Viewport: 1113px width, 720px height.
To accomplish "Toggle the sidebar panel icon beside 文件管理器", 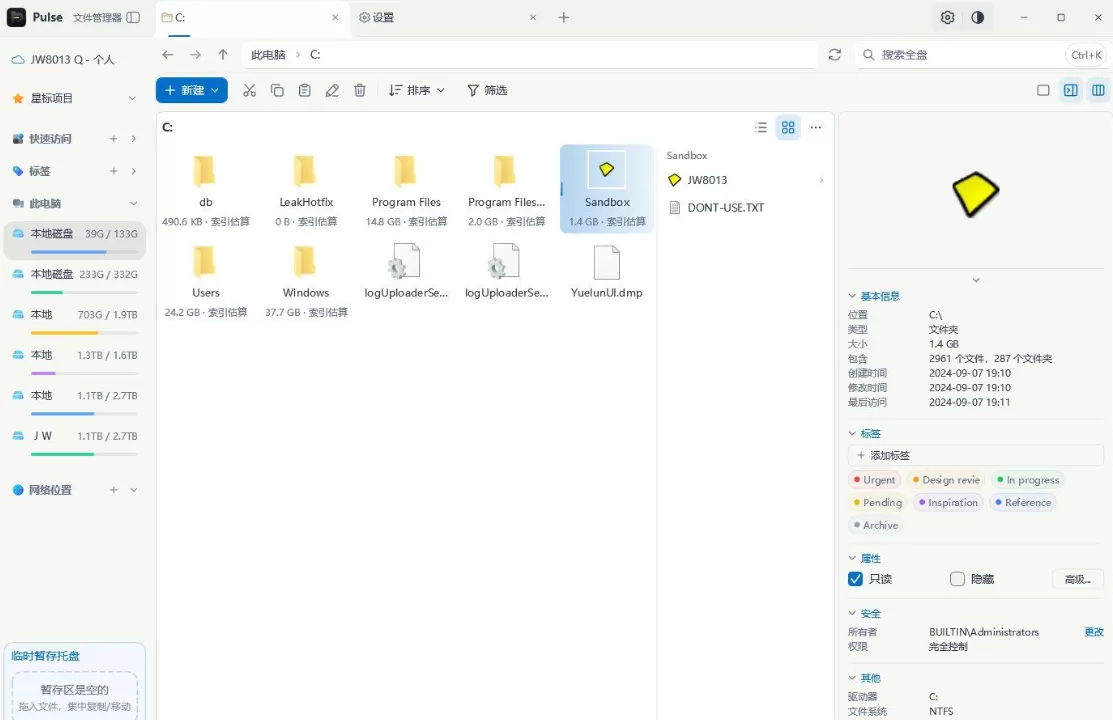I will pyautogui.click(x=133, y=17).
